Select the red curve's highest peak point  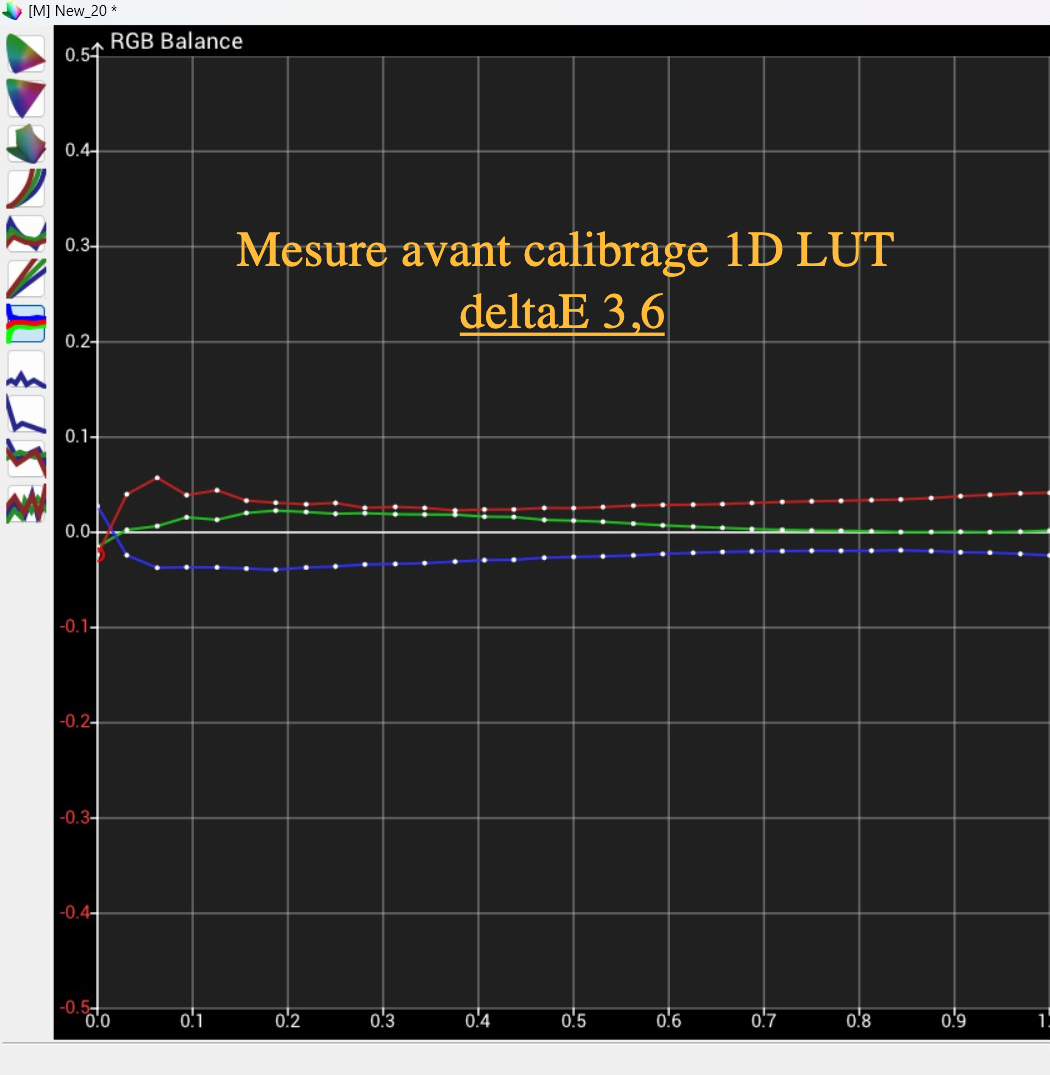coord(157,477)
